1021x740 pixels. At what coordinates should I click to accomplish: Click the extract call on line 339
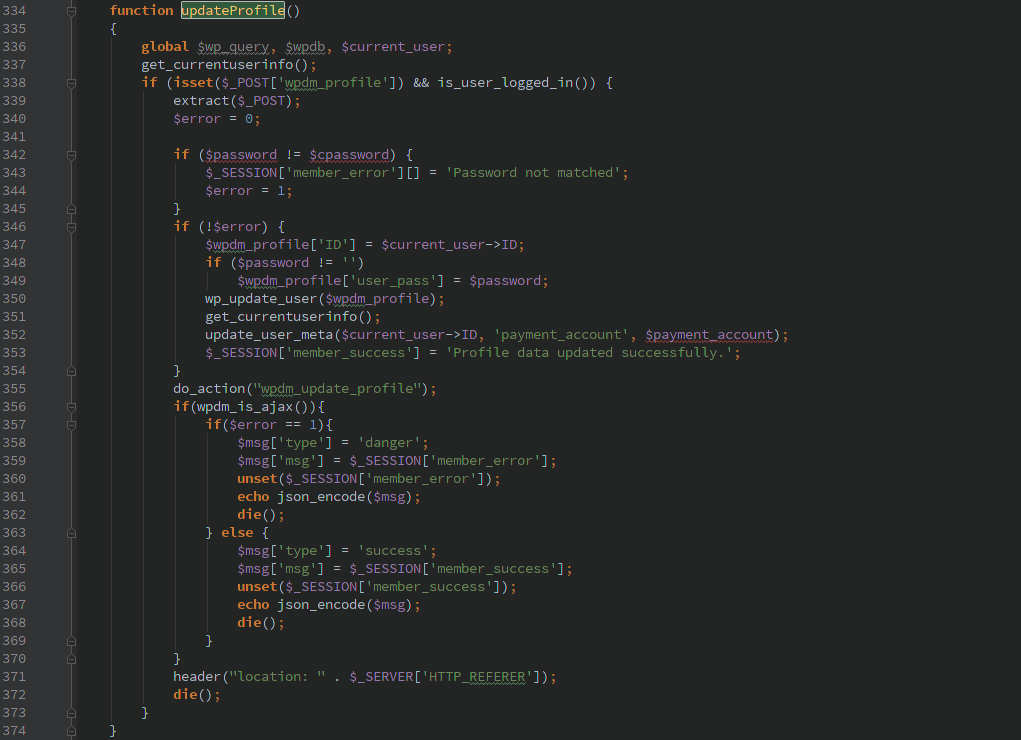(201, 101)
